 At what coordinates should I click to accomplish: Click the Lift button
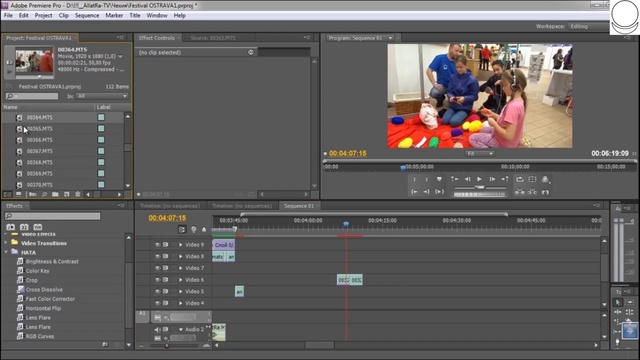coord(520,192)
